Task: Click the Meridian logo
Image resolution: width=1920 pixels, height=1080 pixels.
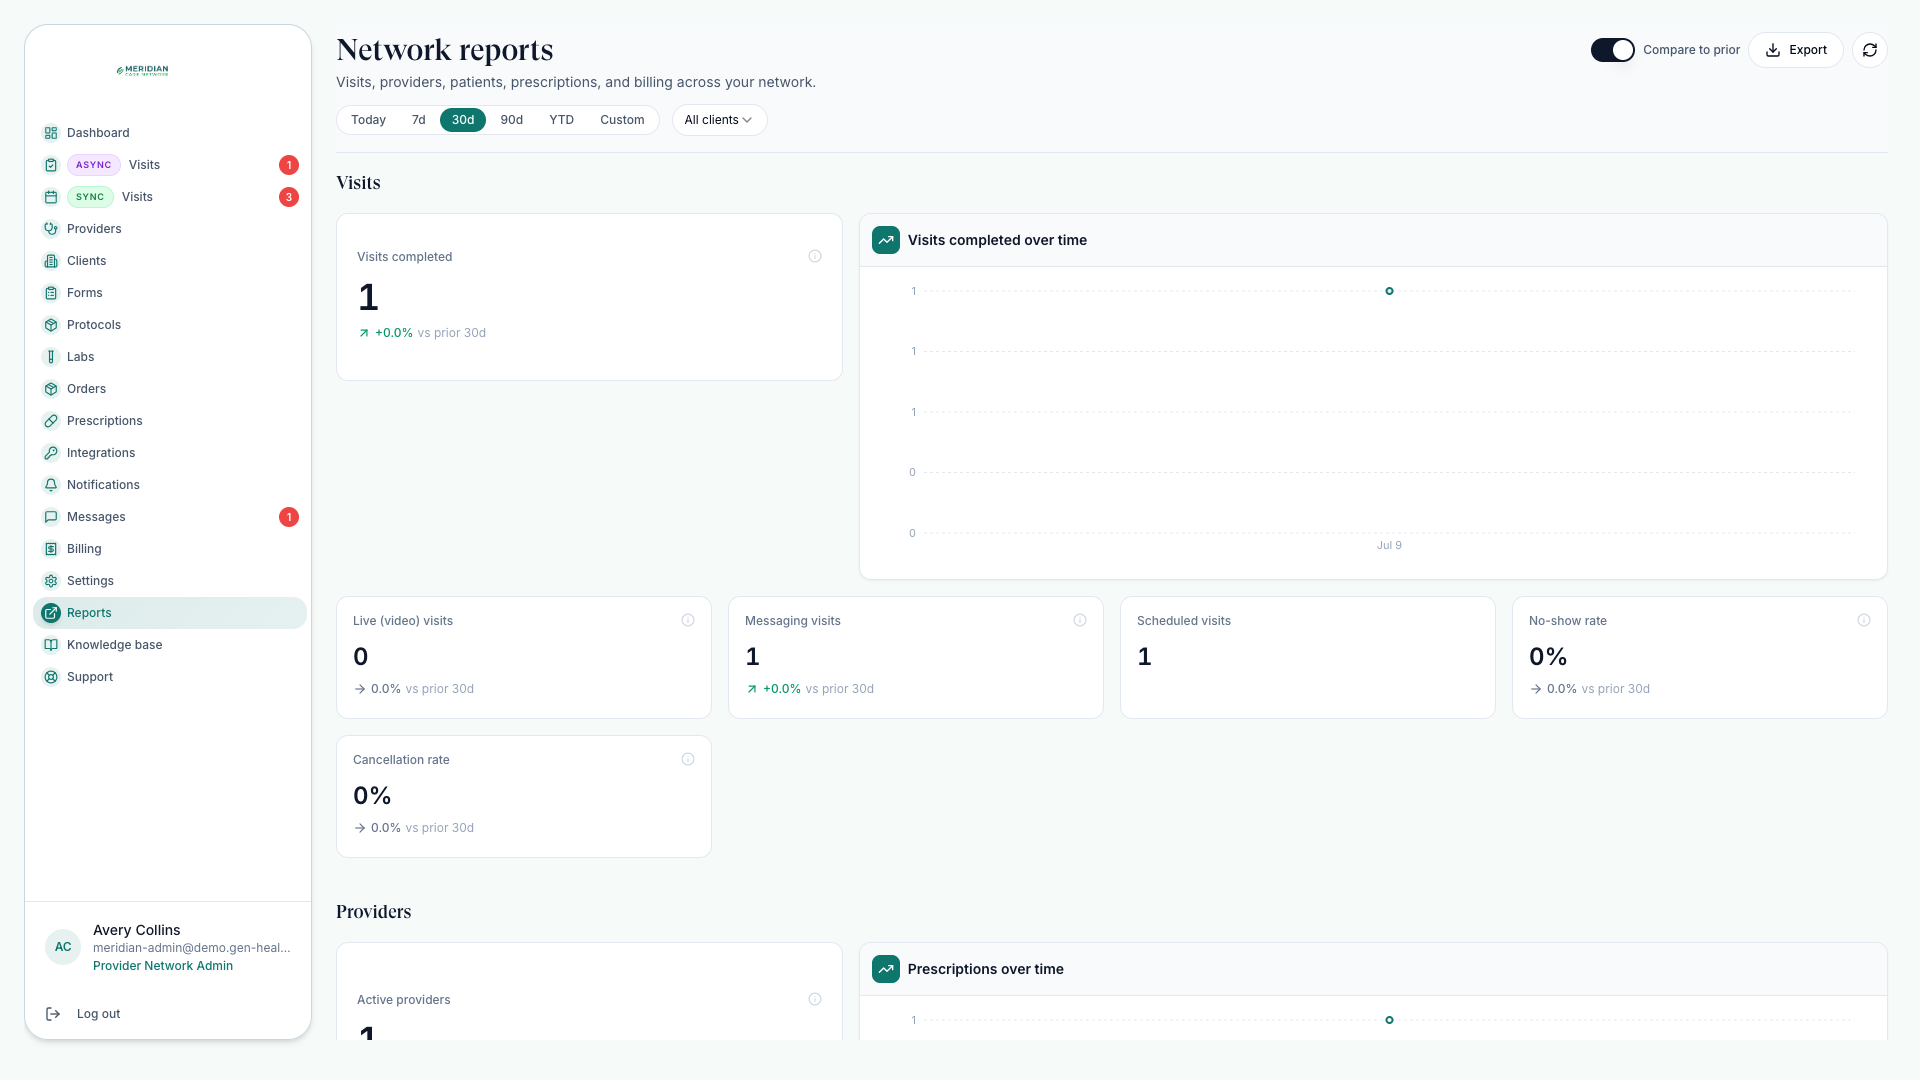Action: click(x=142, y=71)
